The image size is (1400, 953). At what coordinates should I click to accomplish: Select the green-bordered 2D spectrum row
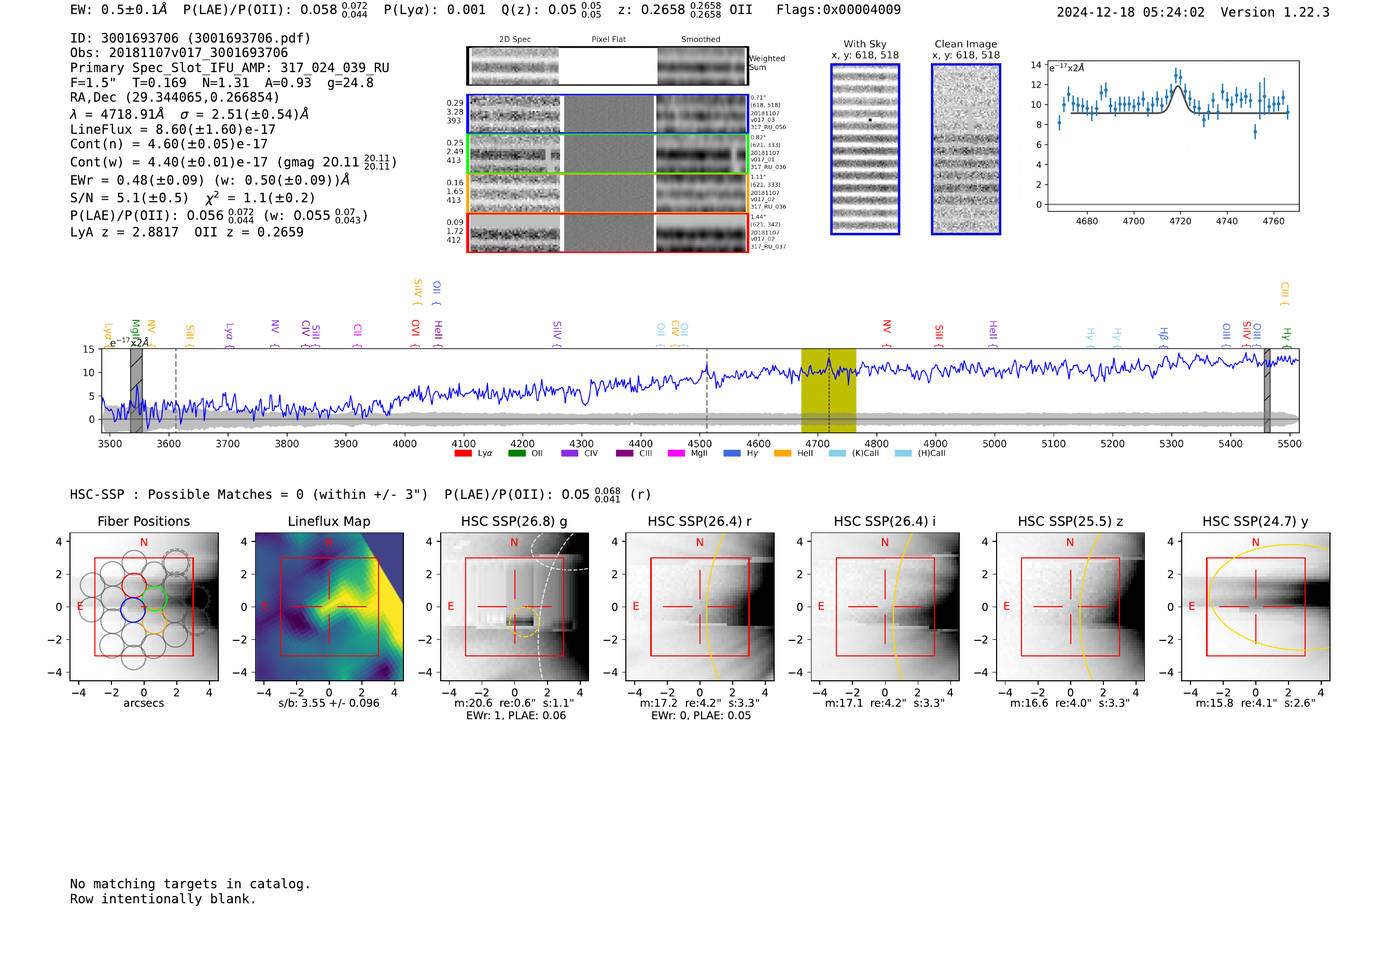pyautogui.click(x=608, y=154)
